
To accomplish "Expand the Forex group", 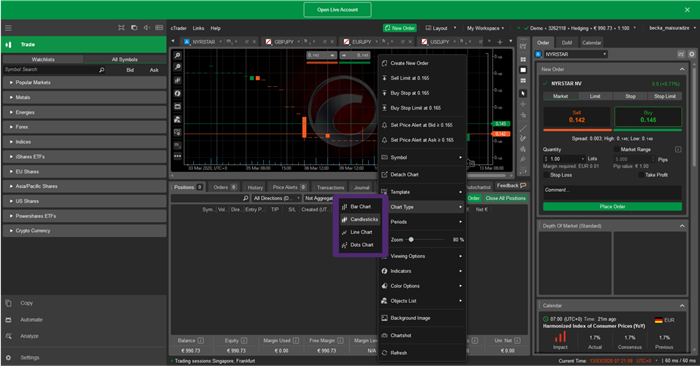I will pos(84,127).
